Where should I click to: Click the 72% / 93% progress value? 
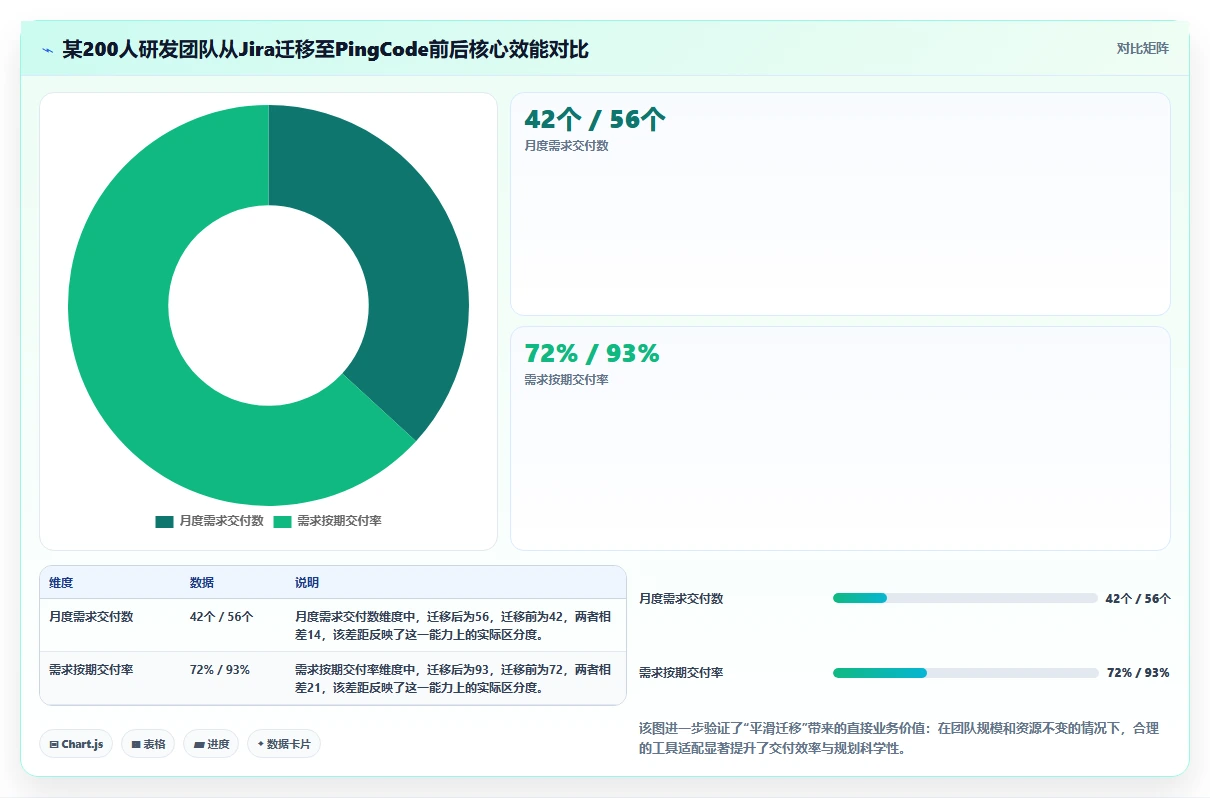click(1138, 673)
